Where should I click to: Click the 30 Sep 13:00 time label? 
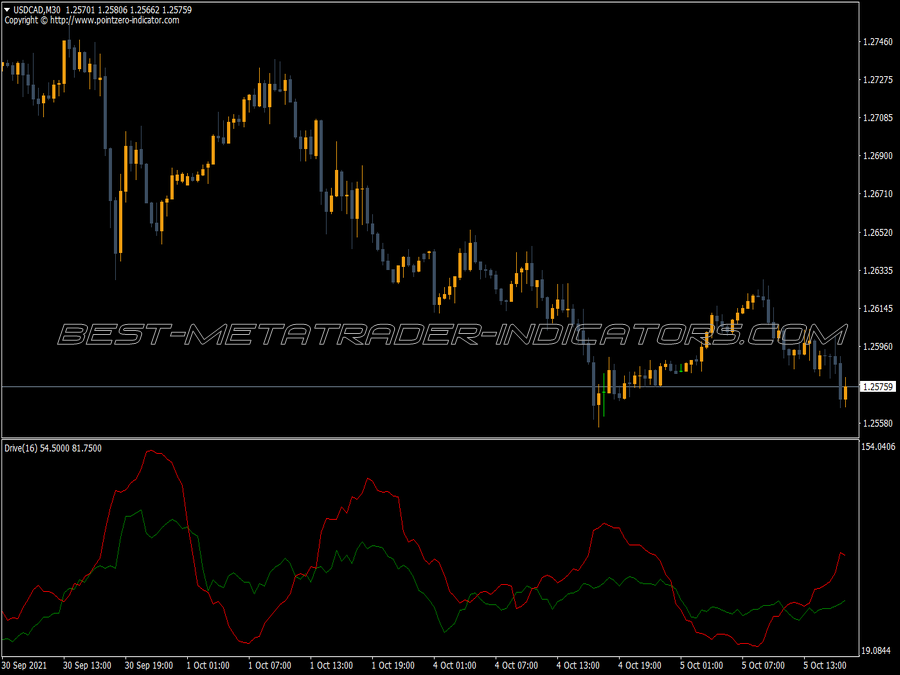tap(87, 665)
